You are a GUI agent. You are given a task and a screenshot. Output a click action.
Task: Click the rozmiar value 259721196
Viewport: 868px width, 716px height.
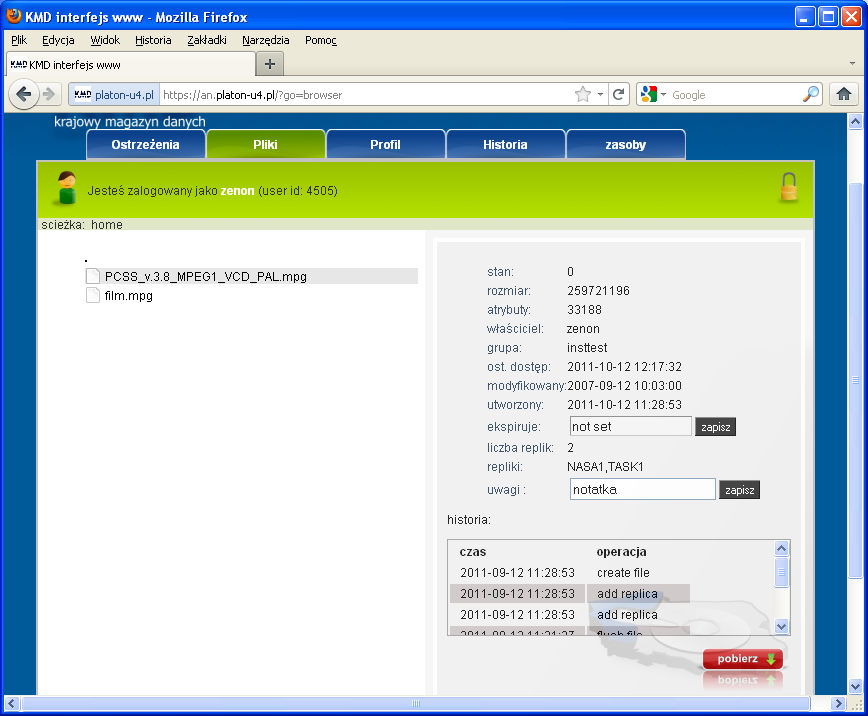point(598,291)
